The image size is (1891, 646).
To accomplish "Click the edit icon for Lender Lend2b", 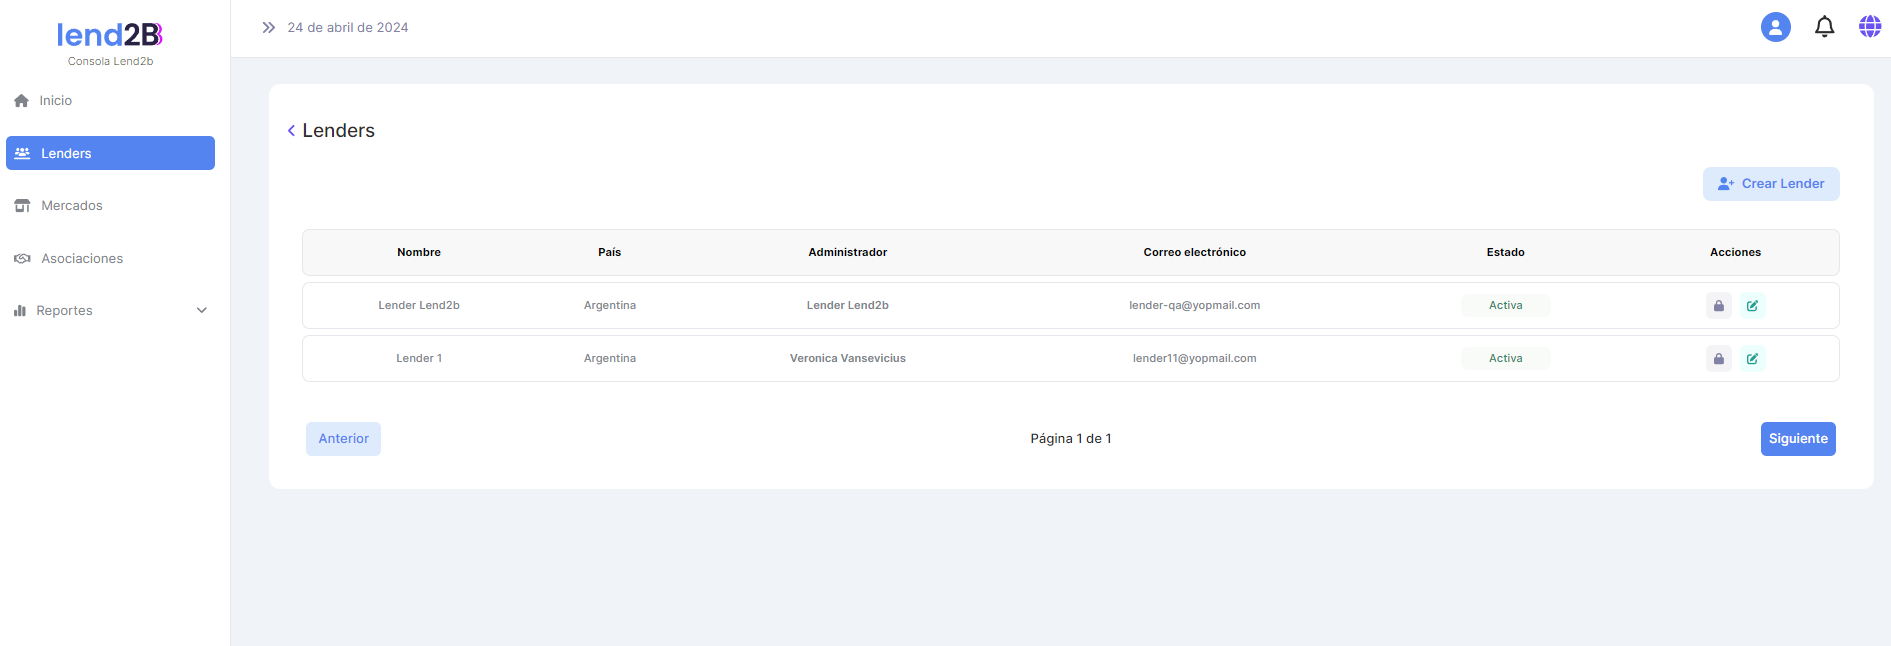I will click(x=1752, y=306).
